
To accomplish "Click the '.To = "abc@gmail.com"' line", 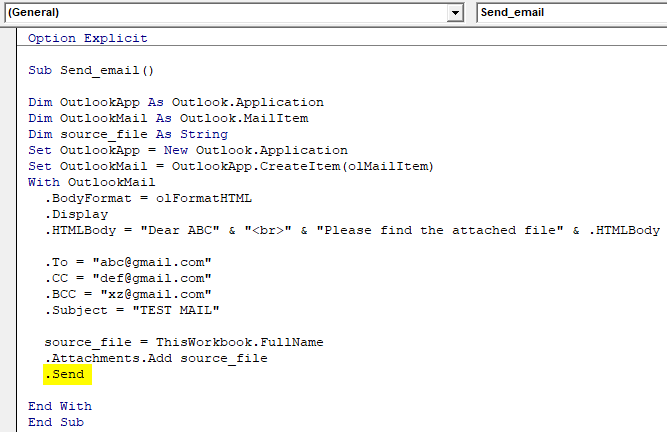I will [128, 262].
